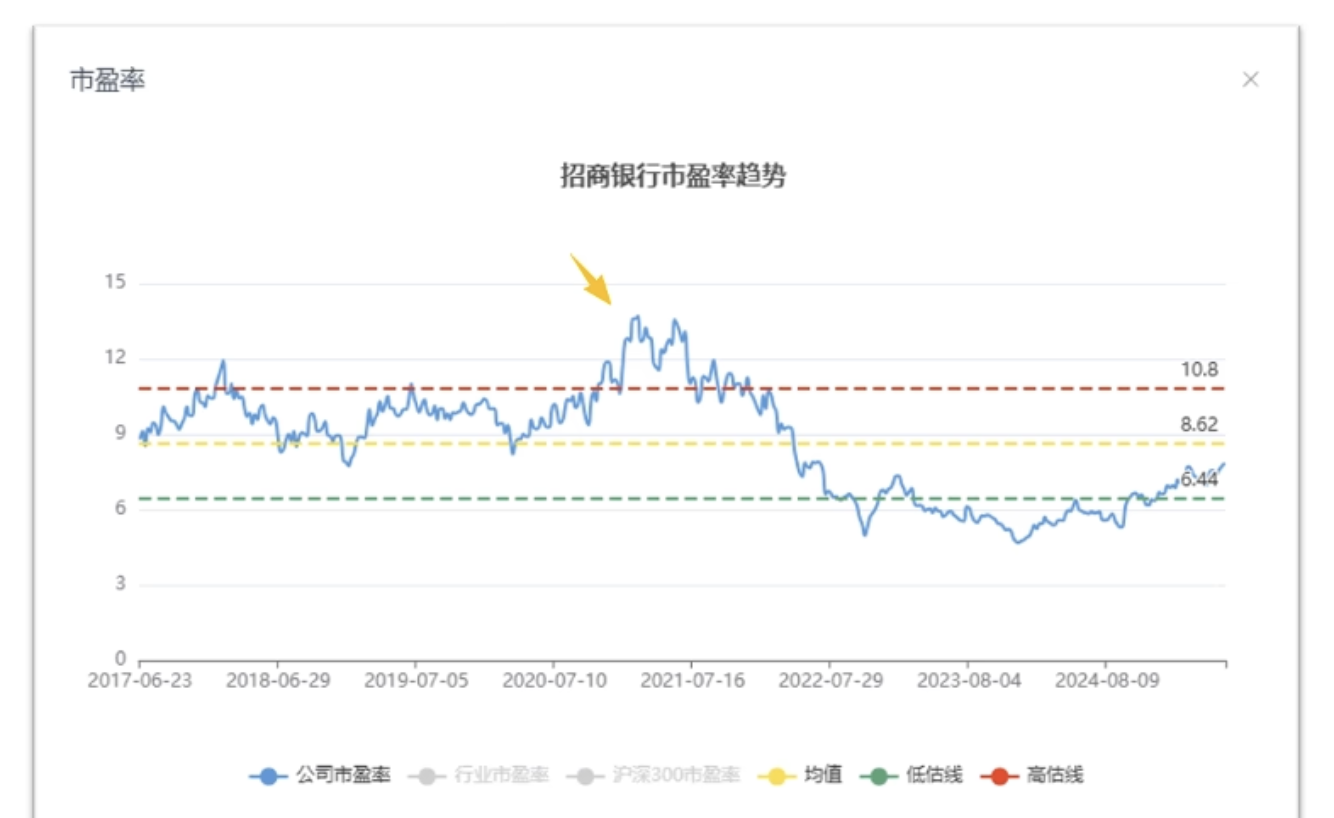This screenshot has height=818, width=1334.
Task: Select the 2017-06-23 date on x-axis
Action: 140,681
